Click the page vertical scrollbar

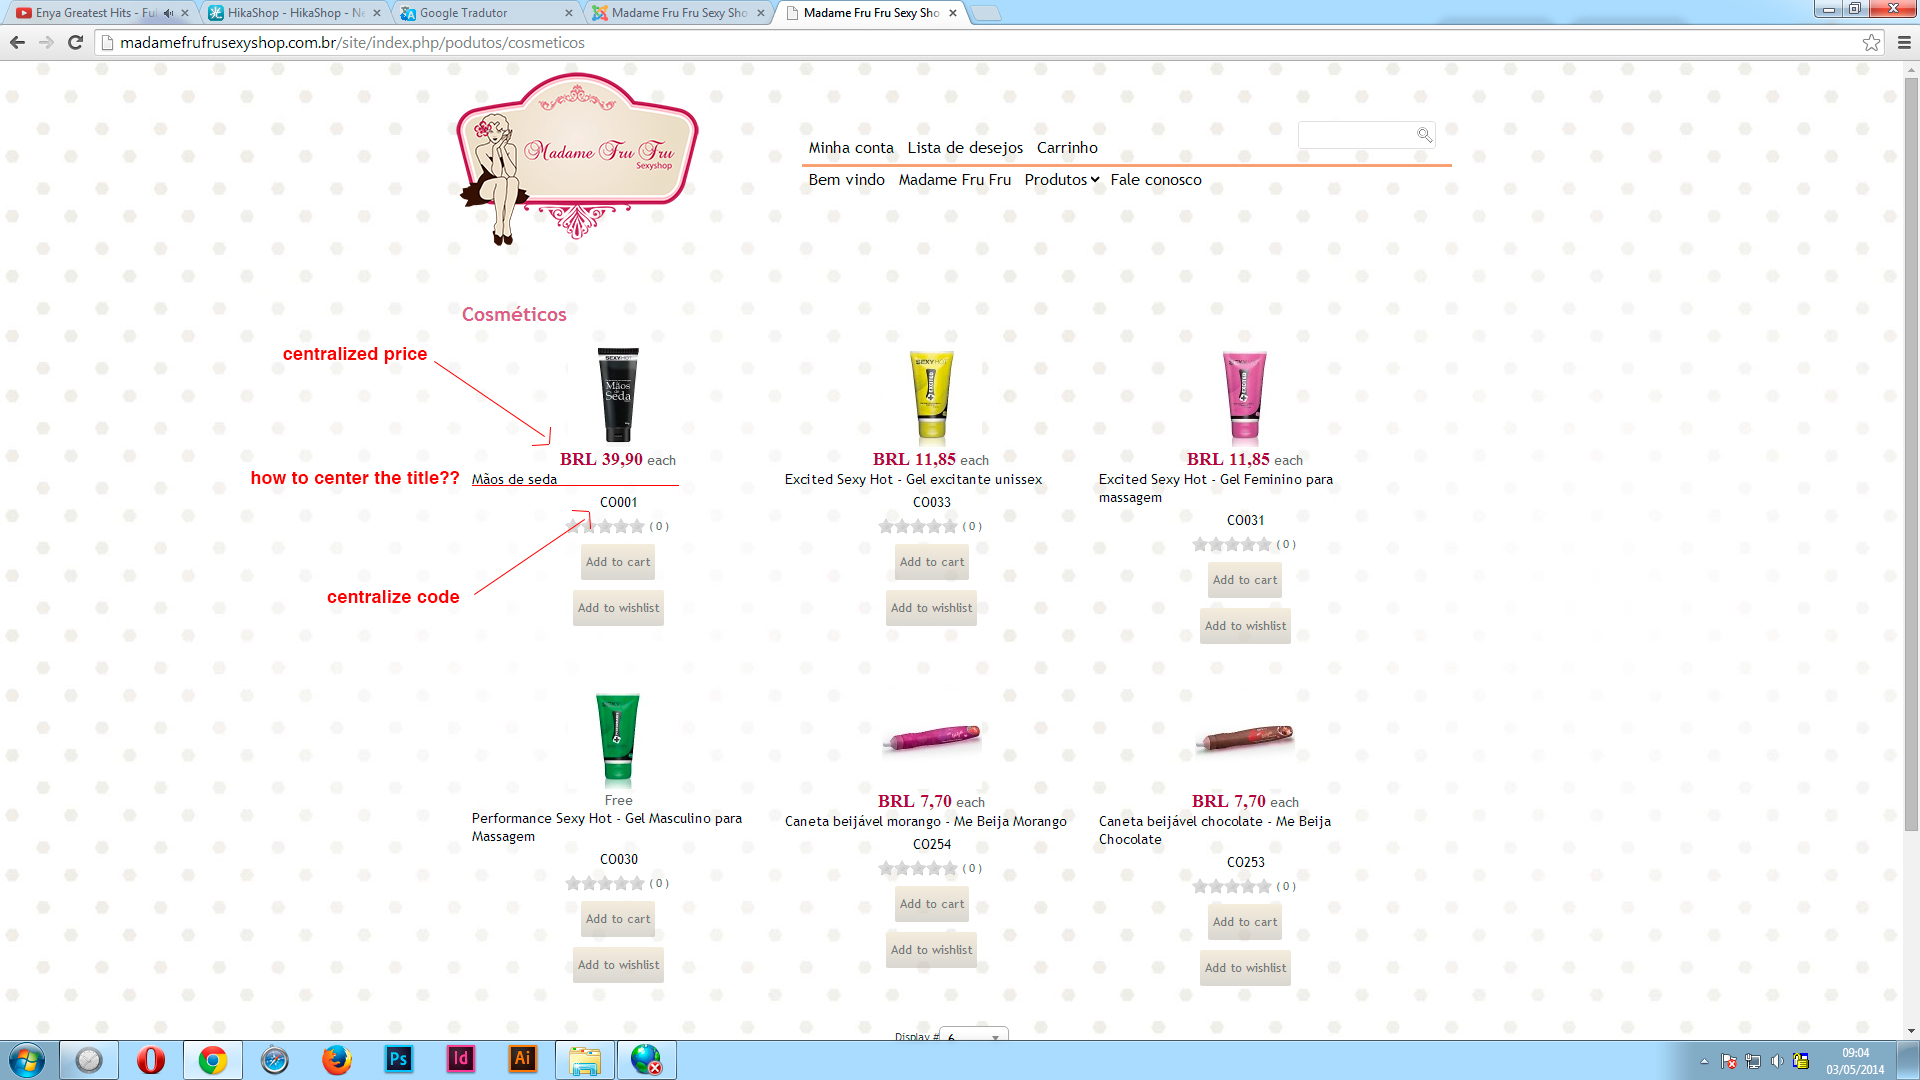coord(1911,450)
